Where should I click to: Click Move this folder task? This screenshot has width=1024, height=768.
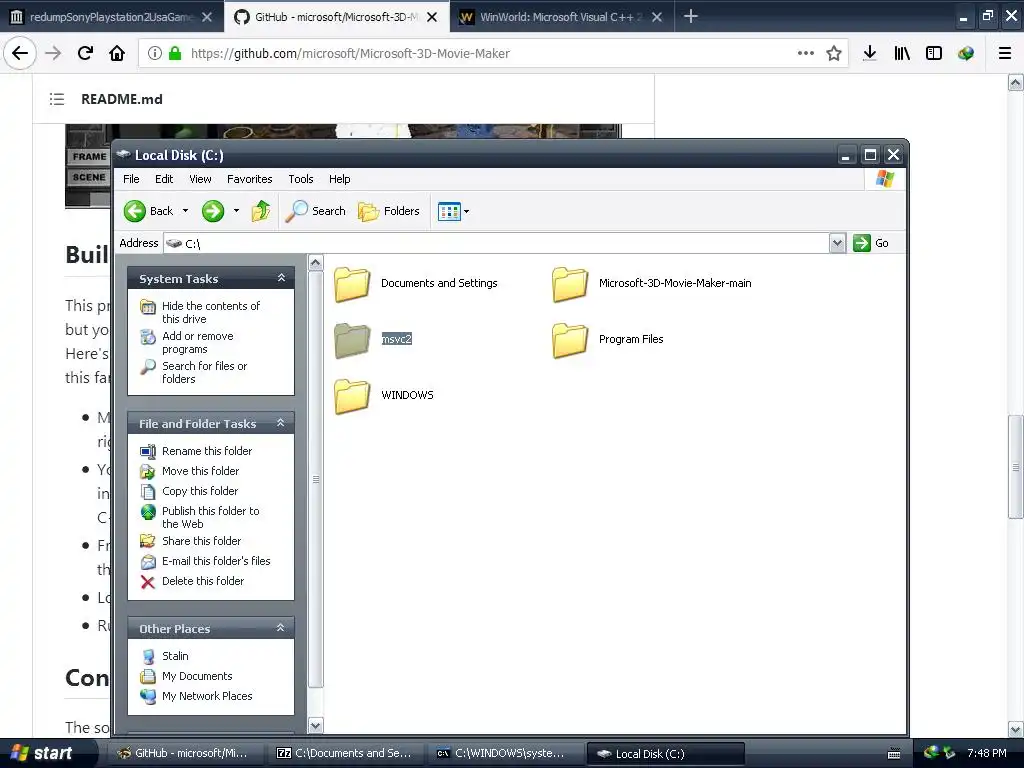tap(200, 471)
